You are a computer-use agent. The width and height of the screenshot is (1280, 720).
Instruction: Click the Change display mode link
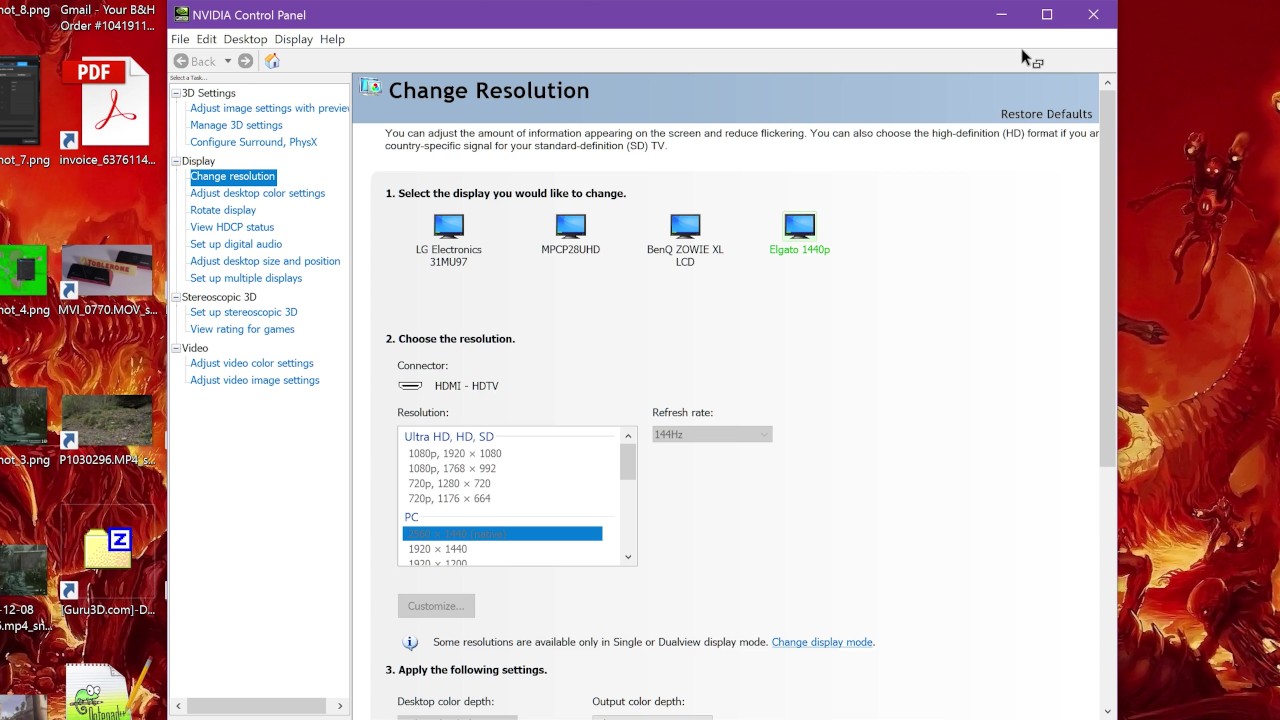coord(822,642)
